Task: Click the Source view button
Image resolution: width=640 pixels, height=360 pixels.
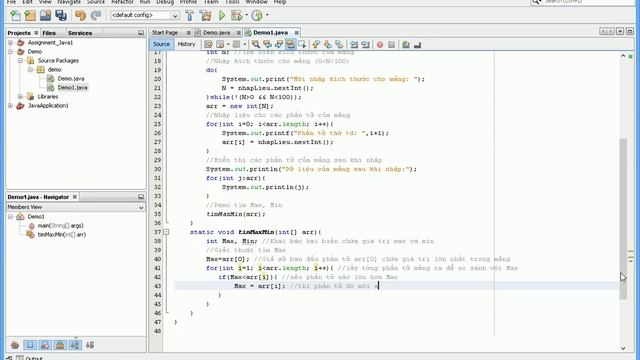Action: (161, 44)
